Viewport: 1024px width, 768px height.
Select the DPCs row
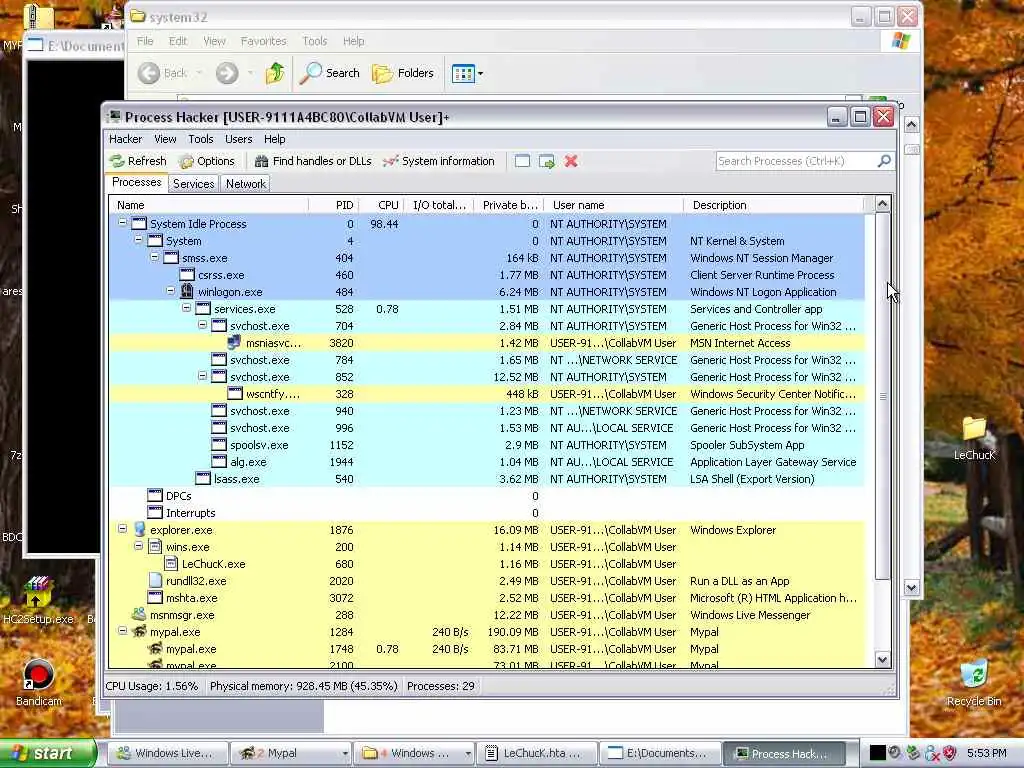click(x=487, y=496)
